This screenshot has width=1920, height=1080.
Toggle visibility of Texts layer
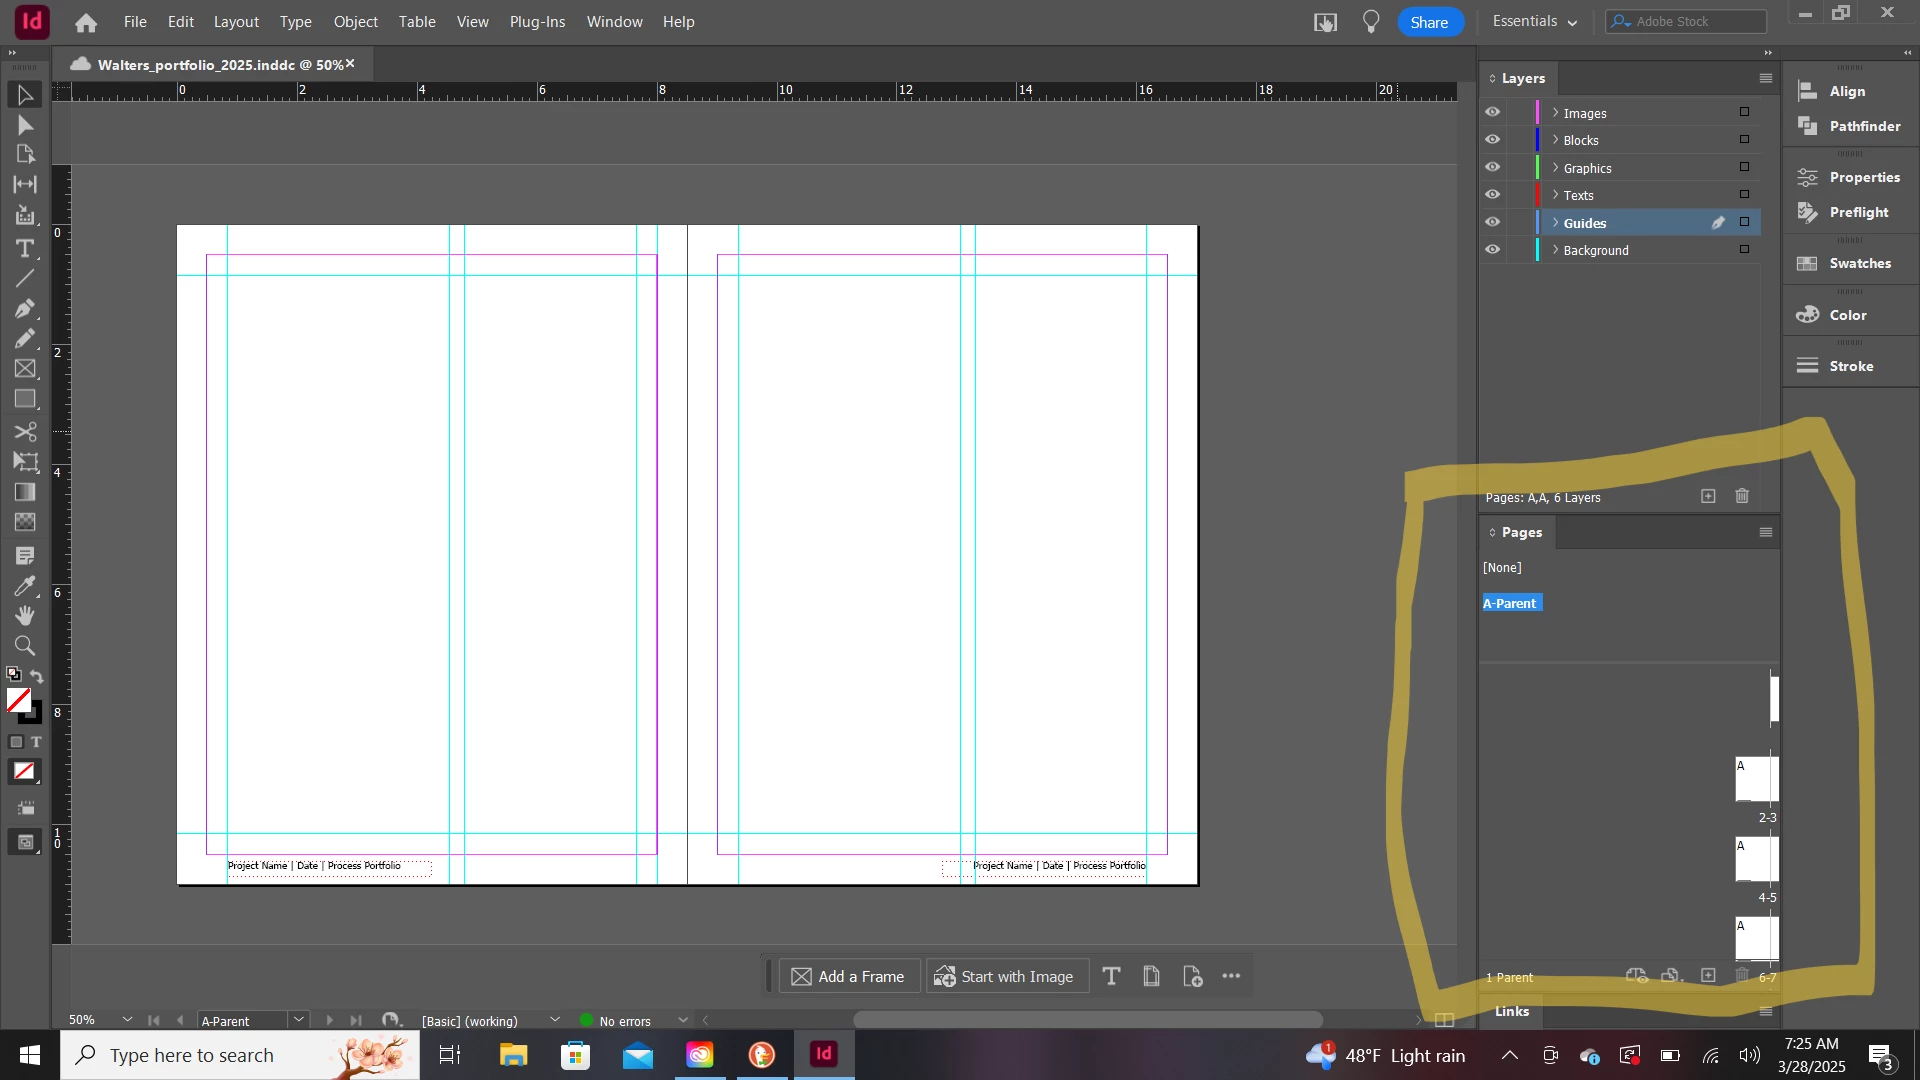(x=1492, y=195)
